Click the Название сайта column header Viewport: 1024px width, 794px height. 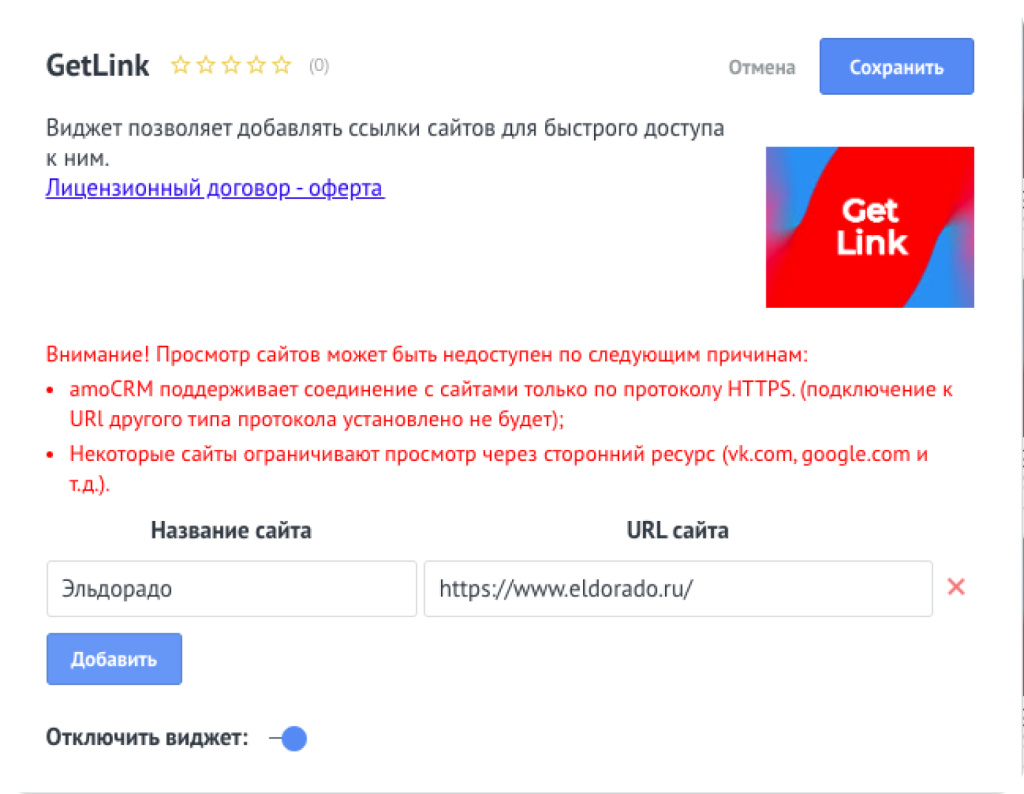point(231,530)
